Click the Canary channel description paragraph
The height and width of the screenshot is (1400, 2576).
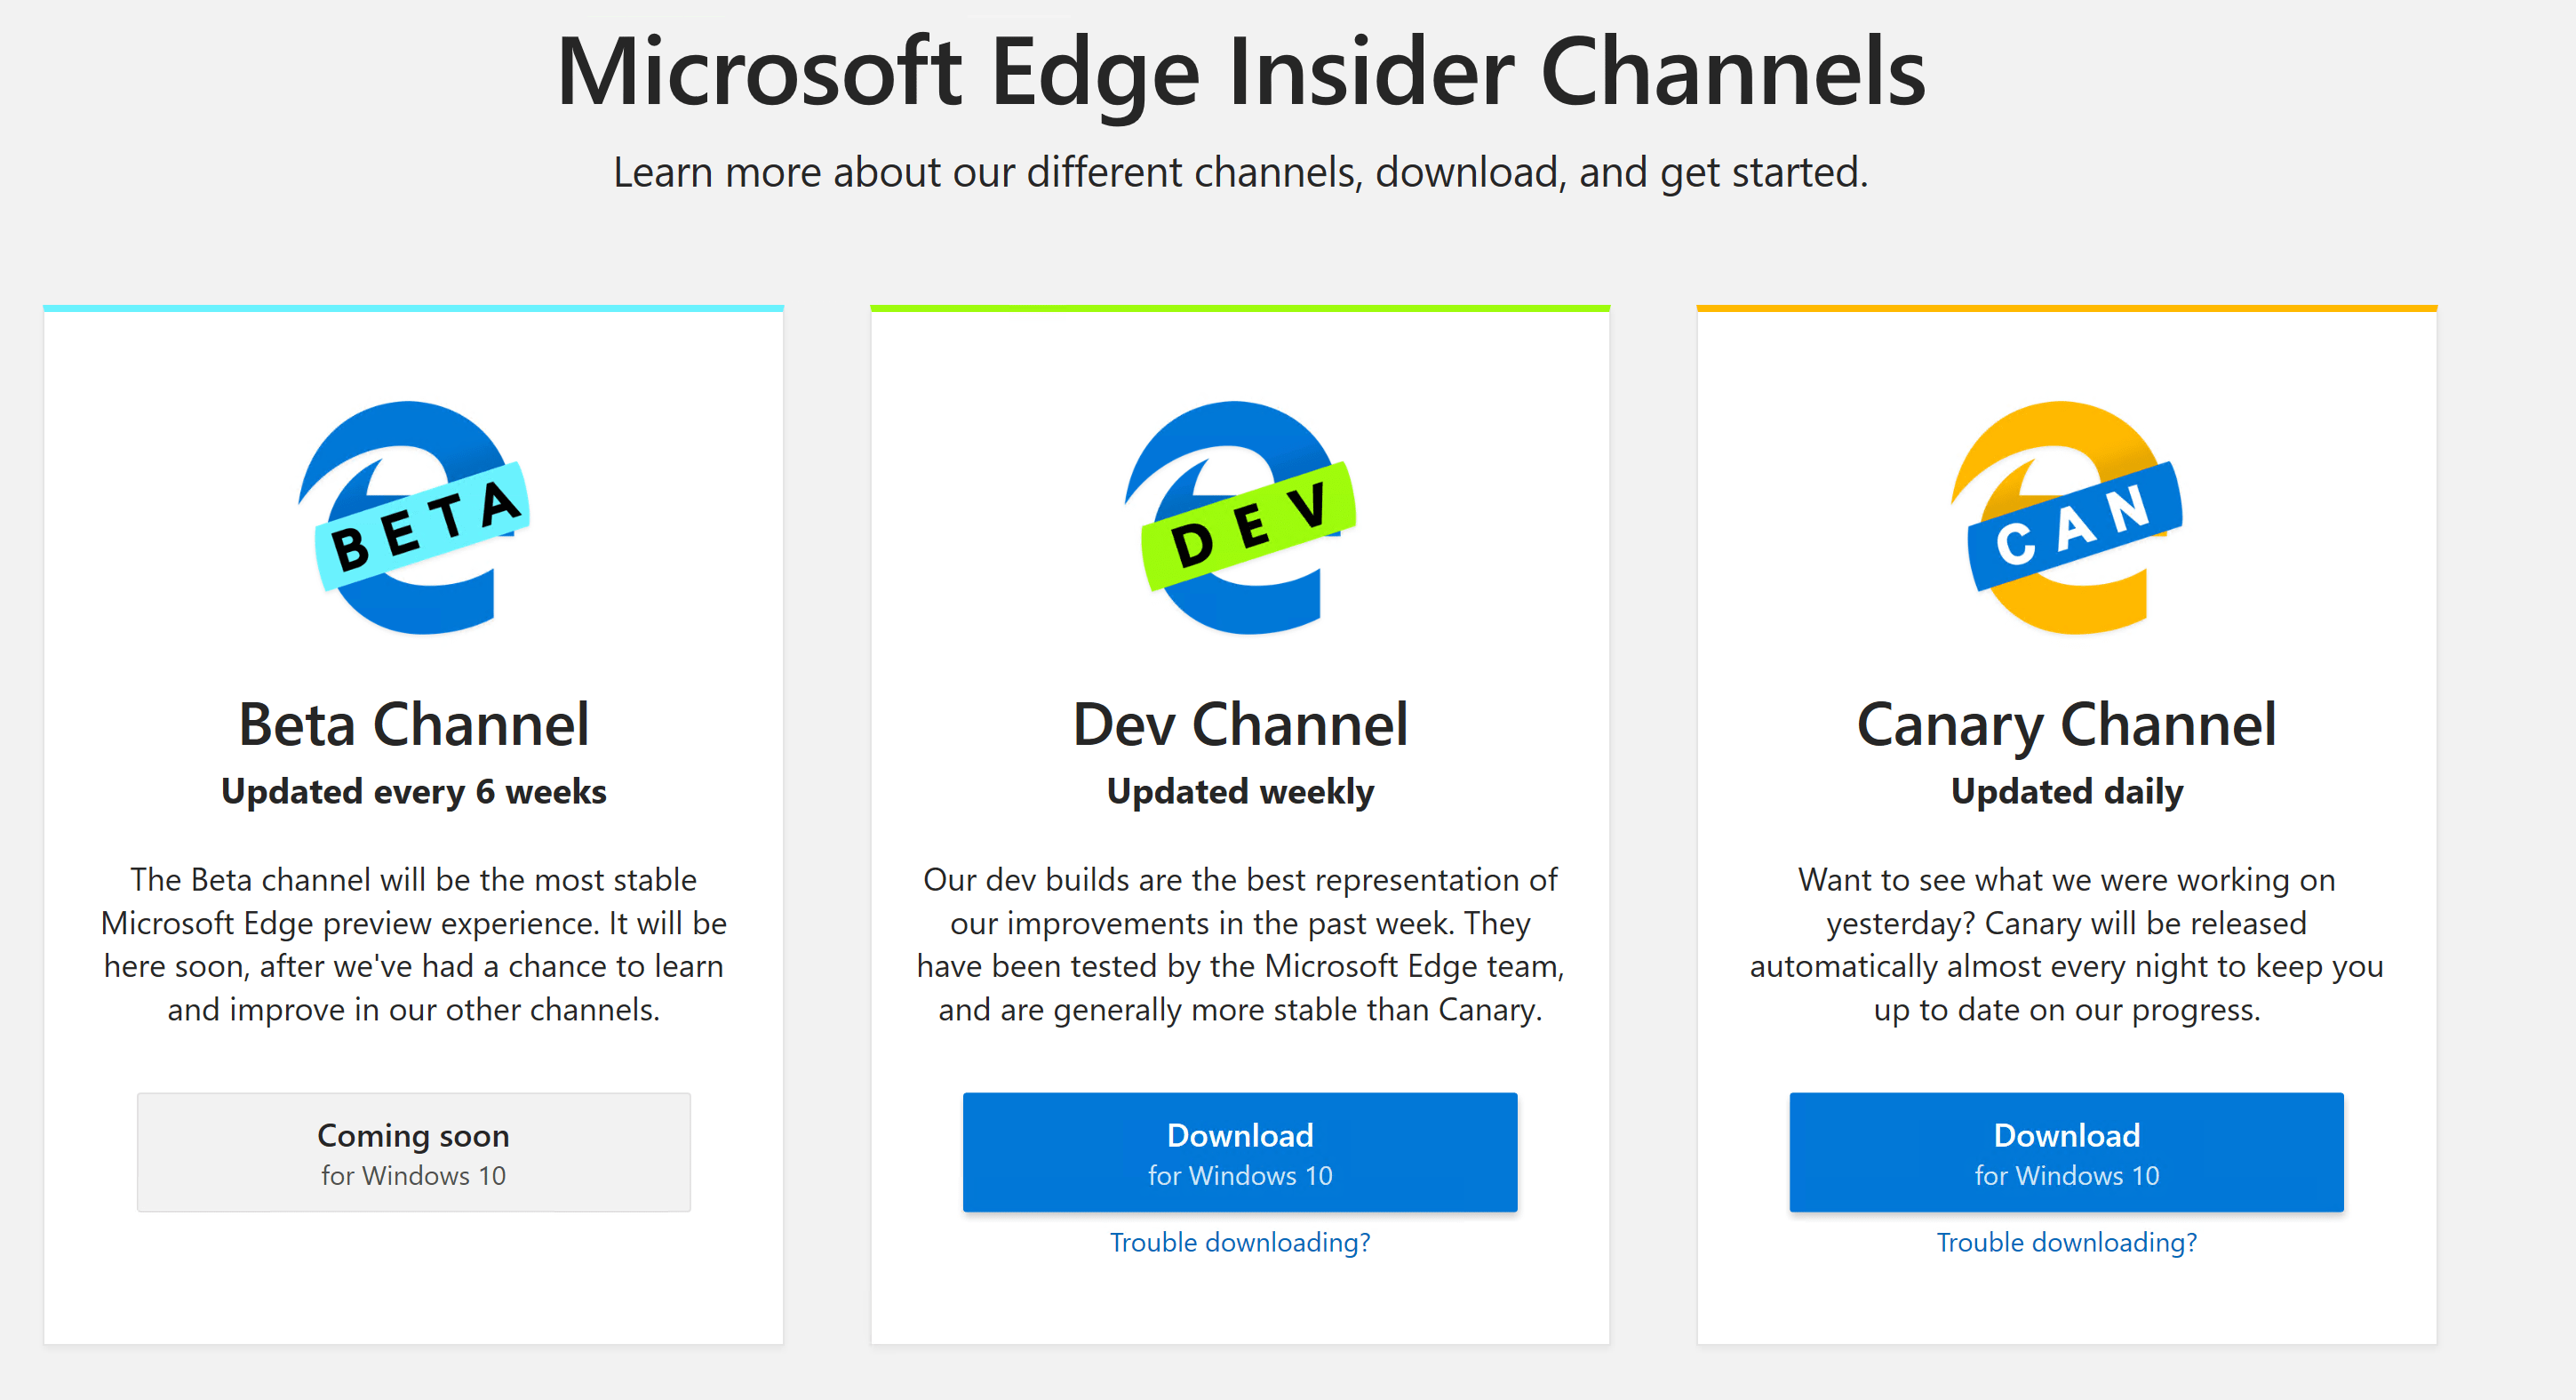pyautogui.click(x=2066, y=944)
